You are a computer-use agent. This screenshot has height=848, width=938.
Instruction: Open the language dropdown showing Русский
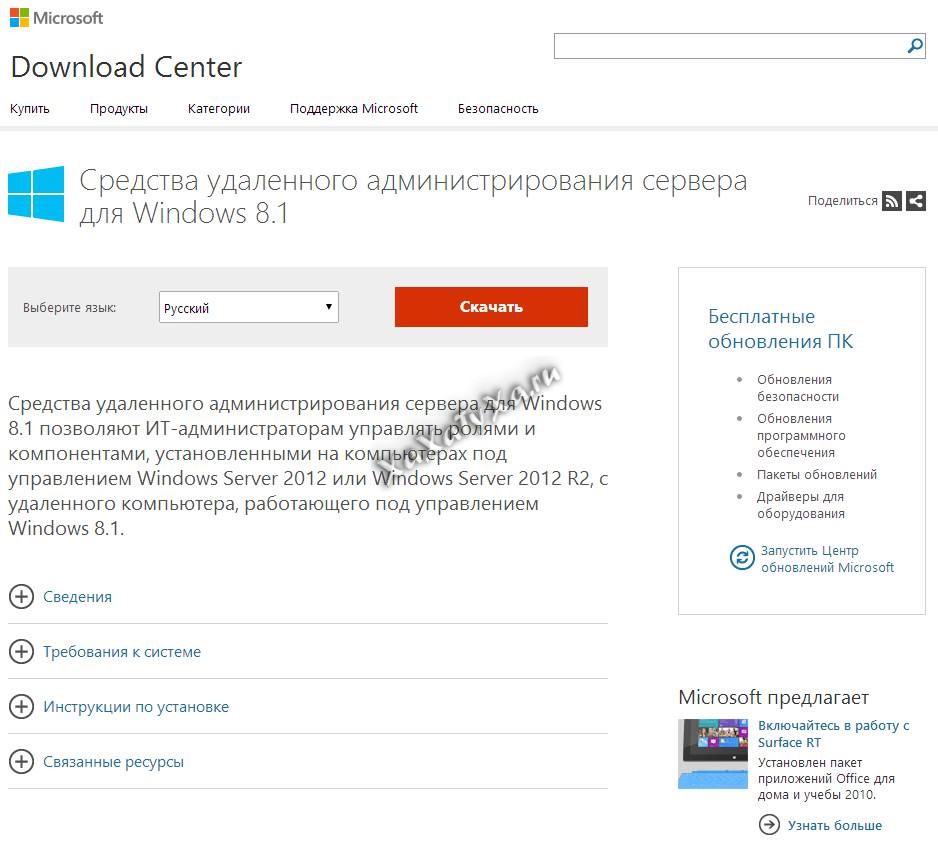tap(249, 307)
